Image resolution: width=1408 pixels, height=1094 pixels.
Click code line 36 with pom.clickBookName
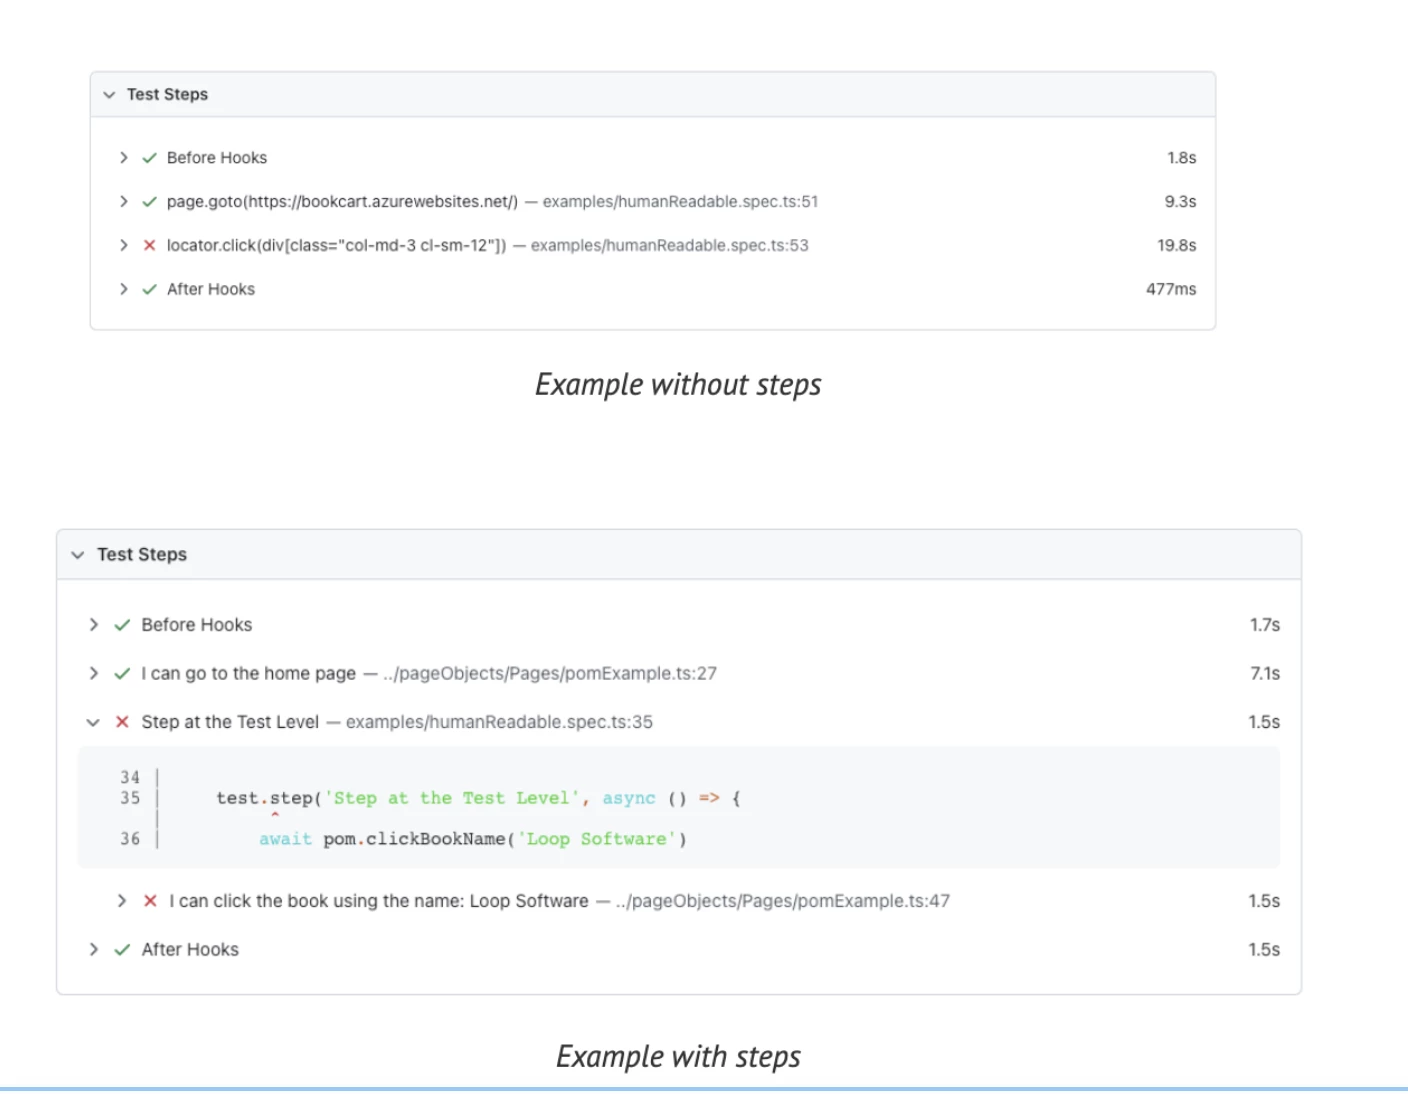472,839
